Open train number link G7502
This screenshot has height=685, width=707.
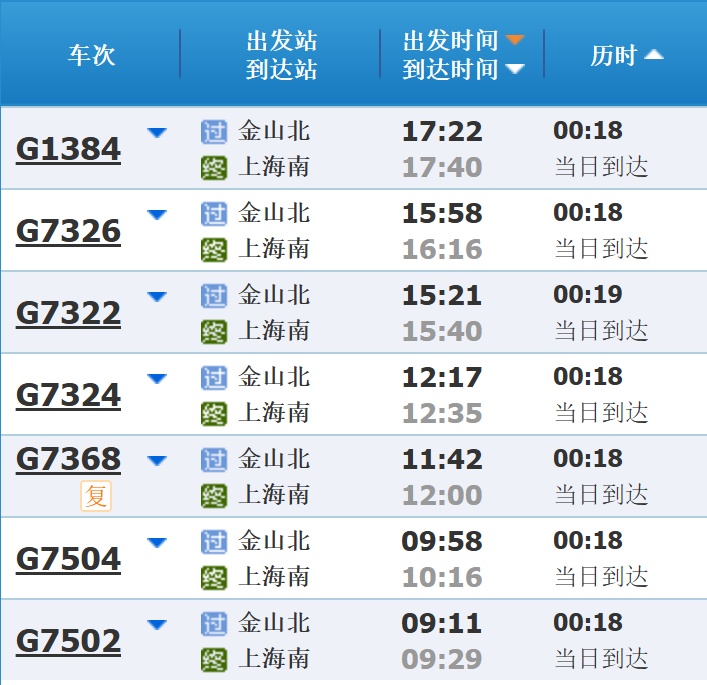click(68, 641)
